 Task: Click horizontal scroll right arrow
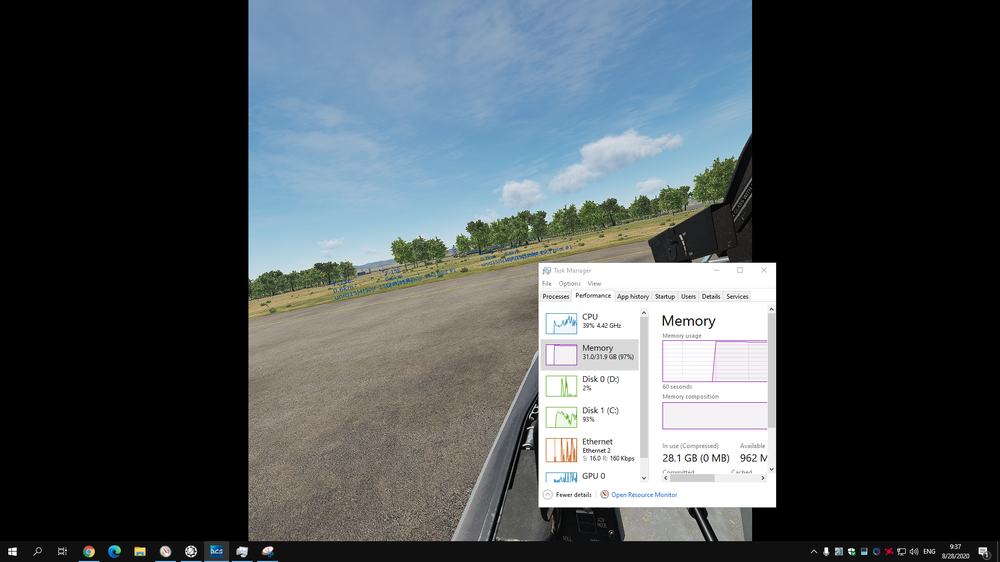click(x=763, y=478)
